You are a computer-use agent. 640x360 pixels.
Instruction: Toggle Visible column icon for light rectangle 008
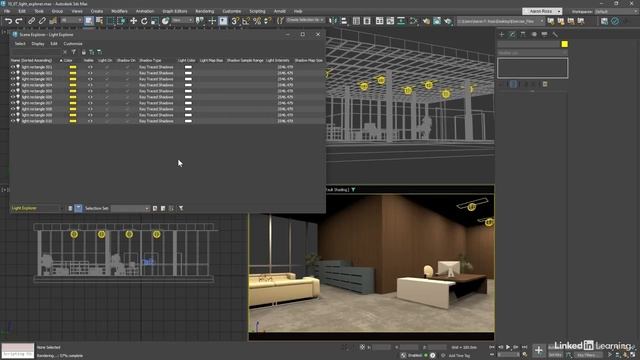click(x=90, y=109)
